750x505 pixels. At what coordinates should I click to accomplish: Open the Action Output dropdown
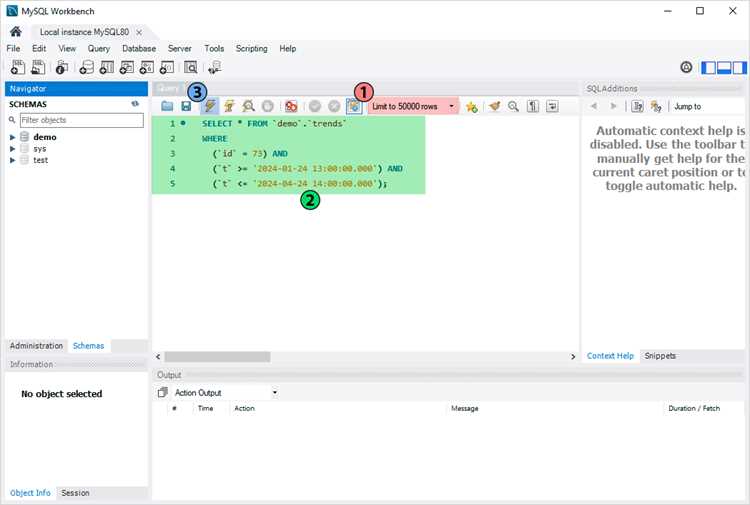224,392
